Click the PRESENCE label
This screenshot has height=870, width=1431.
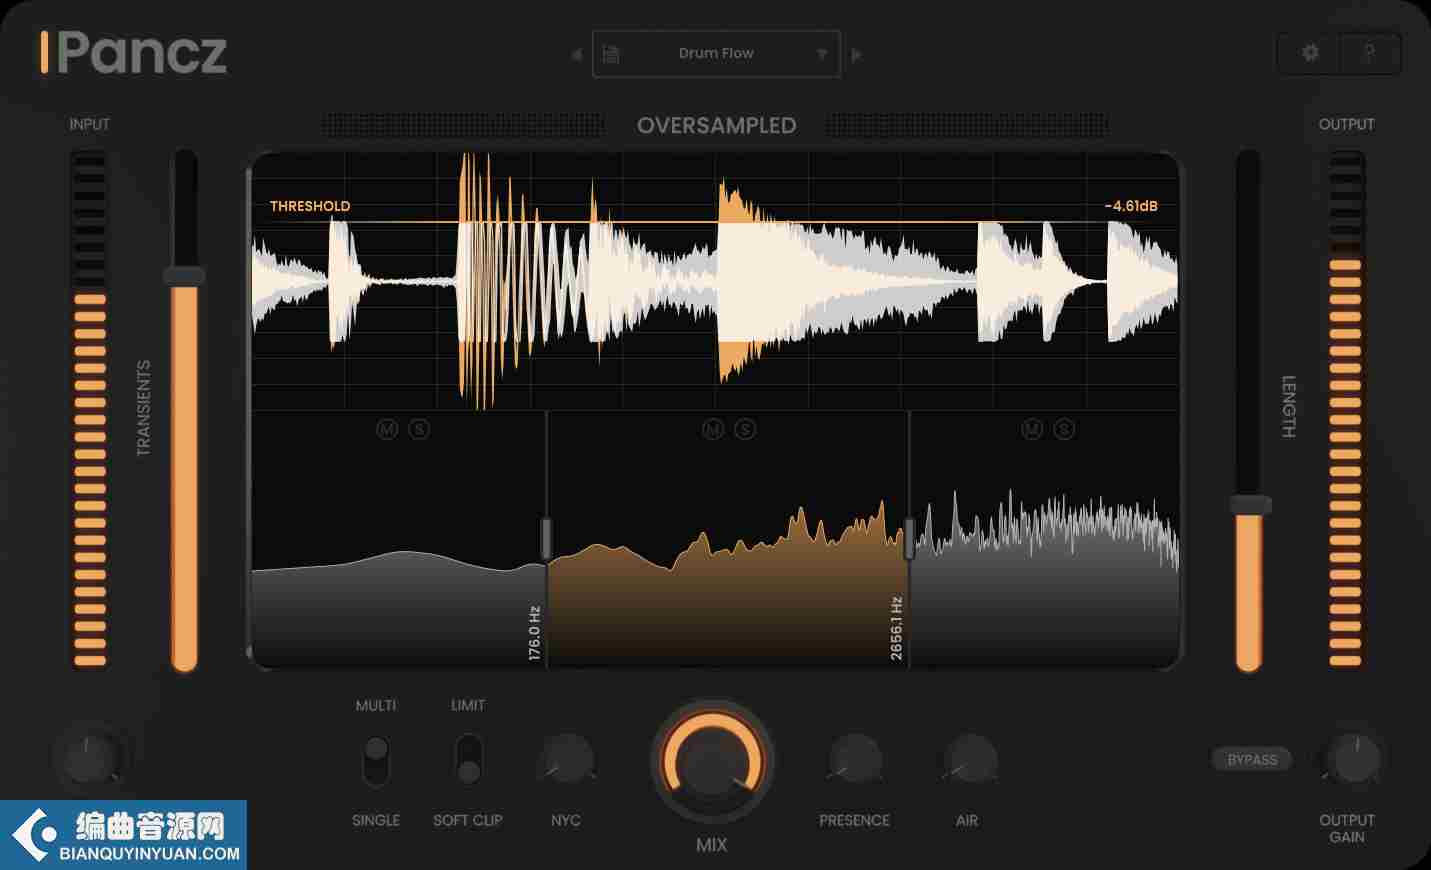854,820
